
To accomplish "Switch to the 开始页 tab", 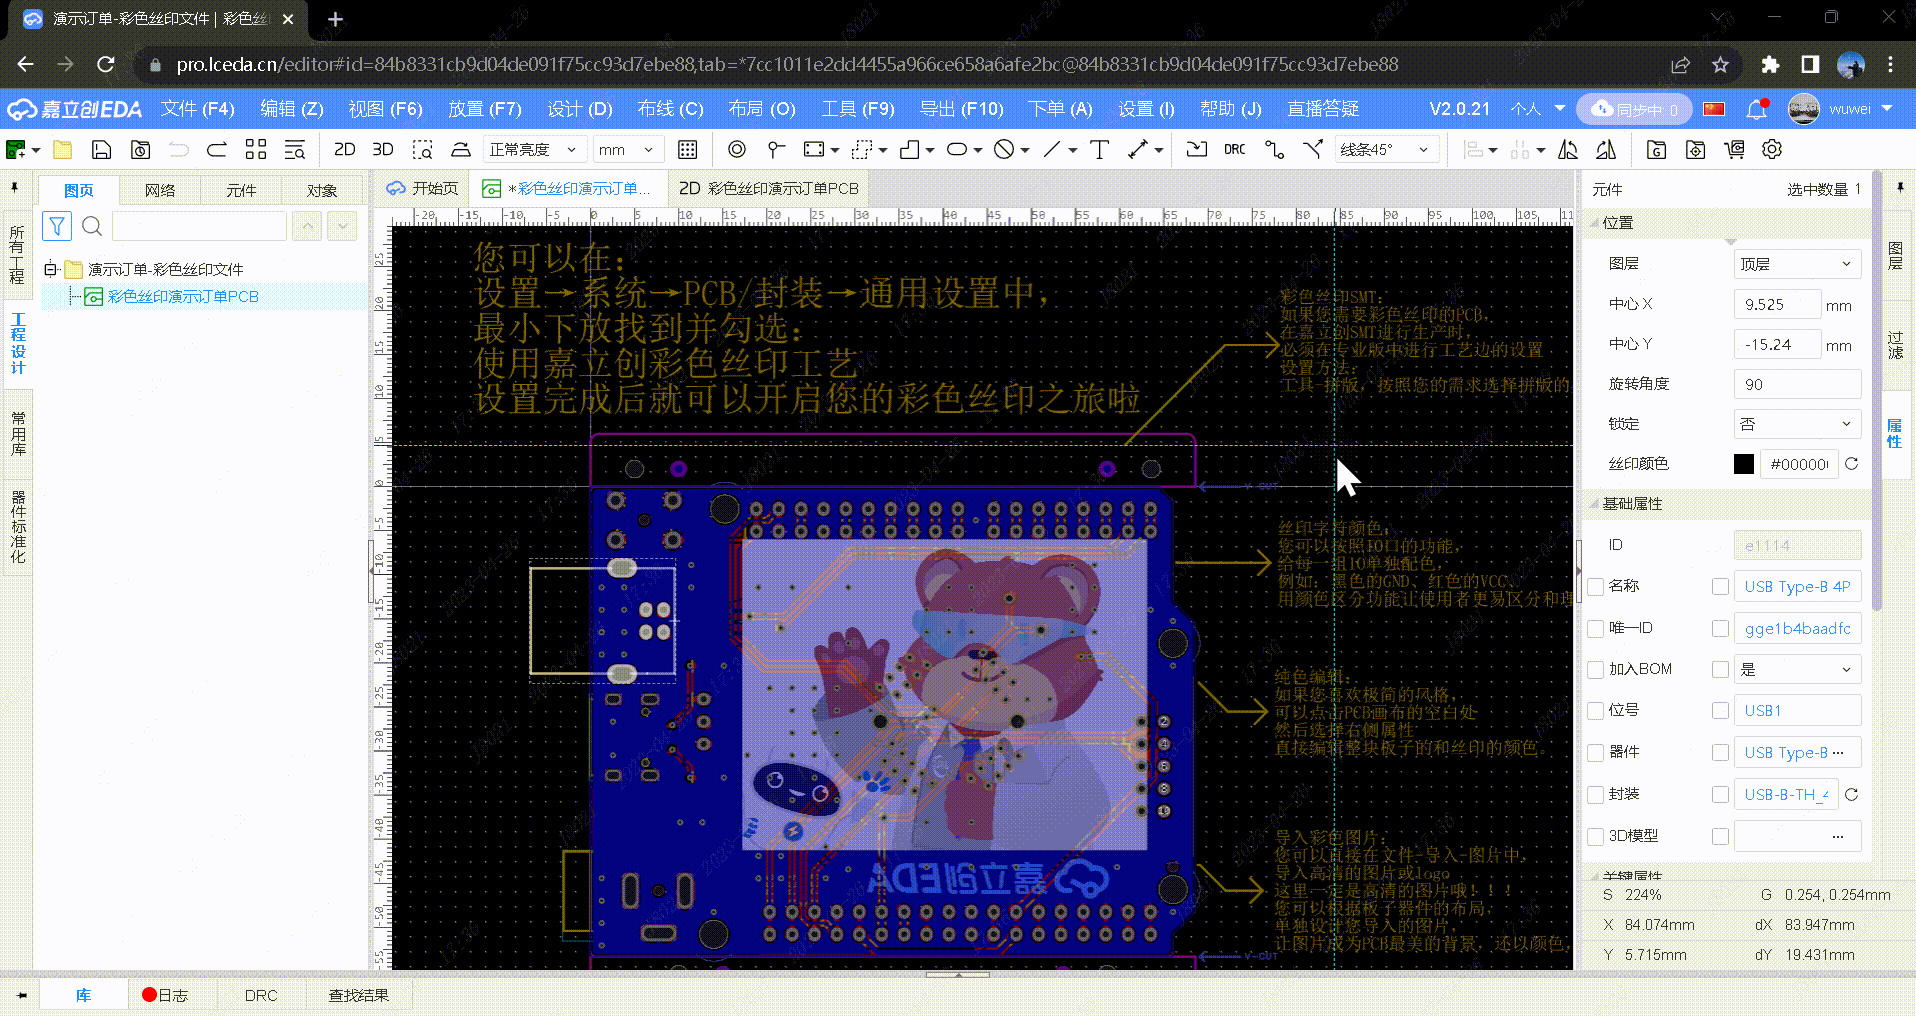I will point(423,188).
